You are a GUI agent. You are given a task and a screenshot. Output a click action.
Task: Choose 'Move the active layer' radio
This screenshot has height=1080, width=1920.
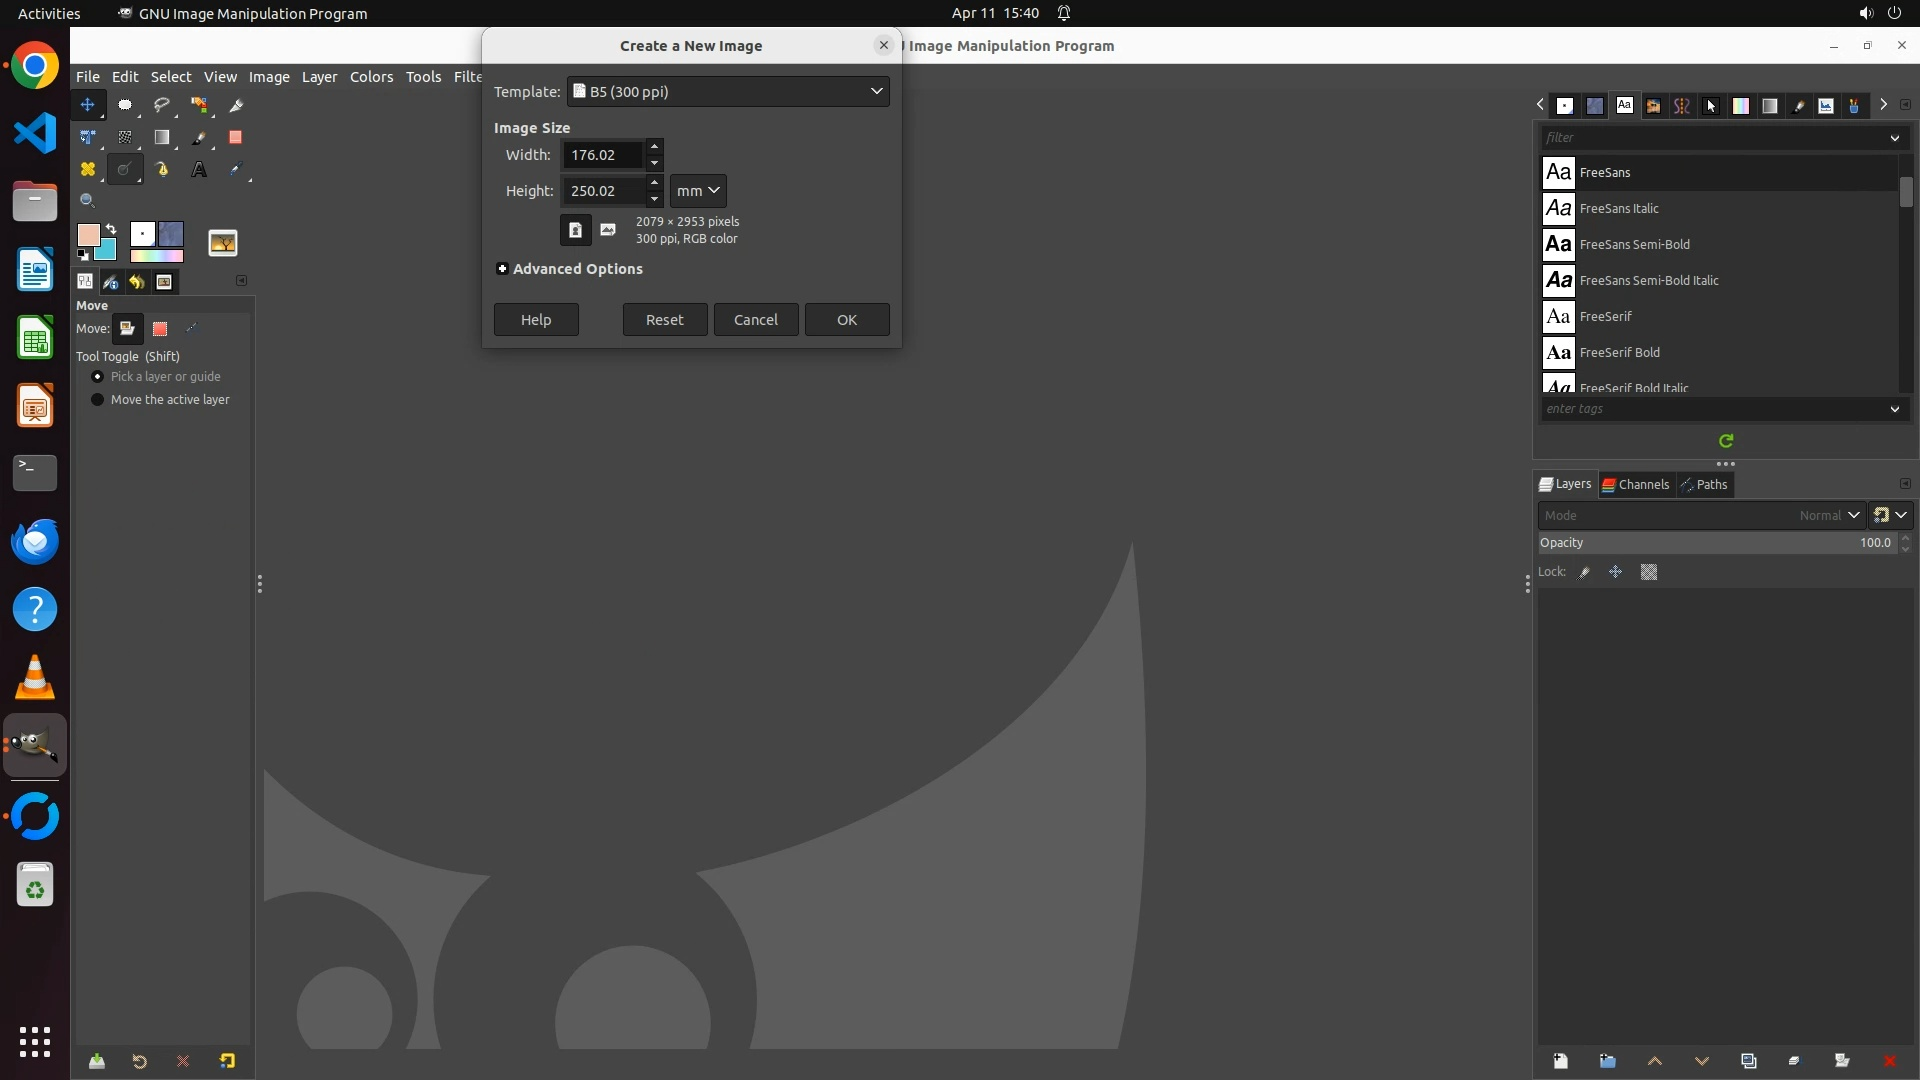(98, 400)
